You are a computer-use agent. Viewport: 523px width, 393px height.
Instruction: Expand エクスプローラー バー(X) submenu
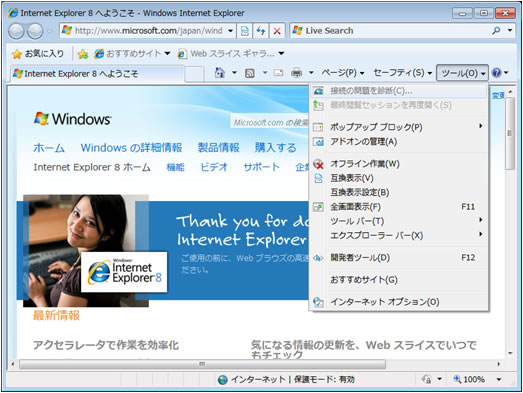399,236
